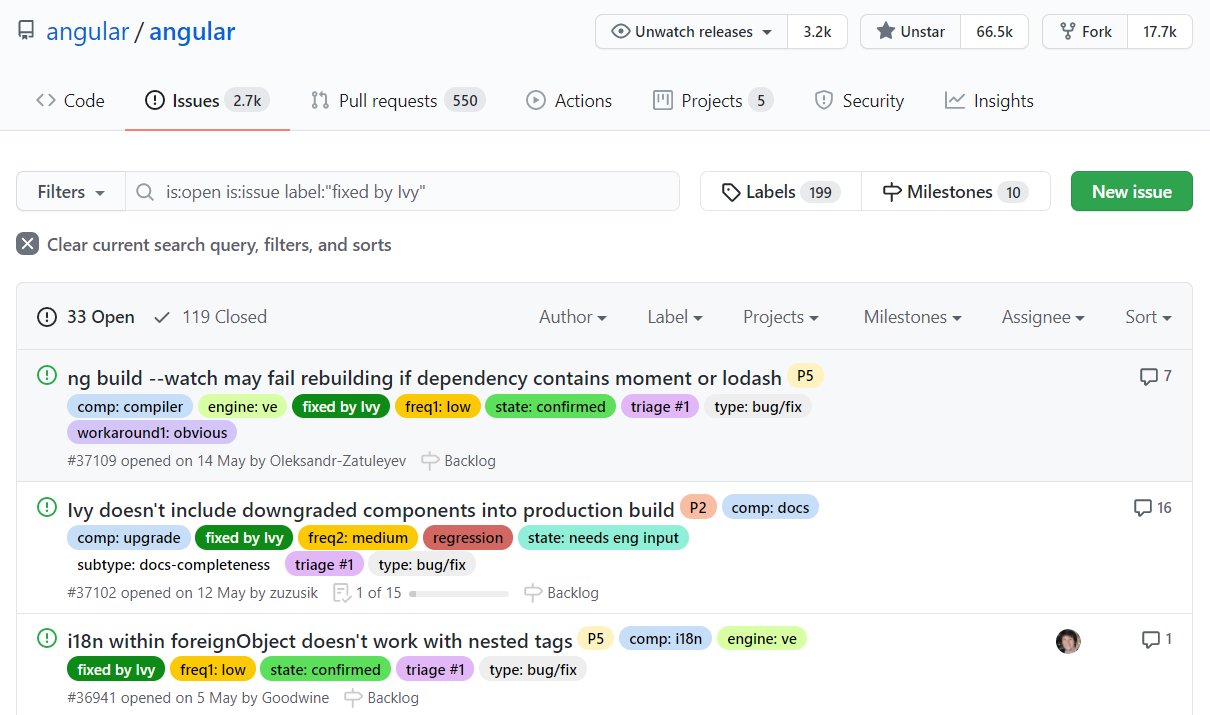The width and height of the screenshot is (1210, 715).
Task: Click the Backlog milestone on issue #37109
Action: click(x=458, y=461)
